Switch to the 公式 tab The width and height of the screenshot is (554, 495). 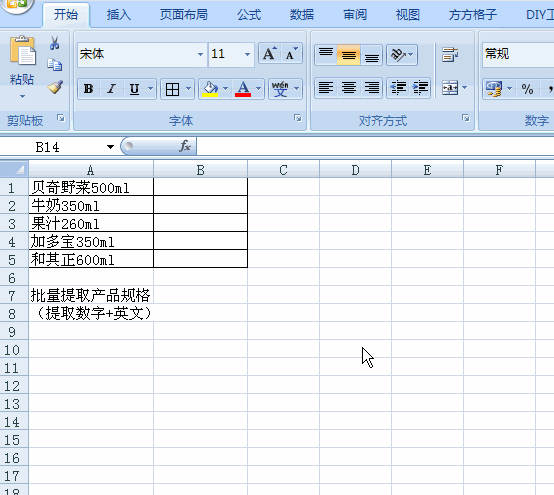coord(249,15)
